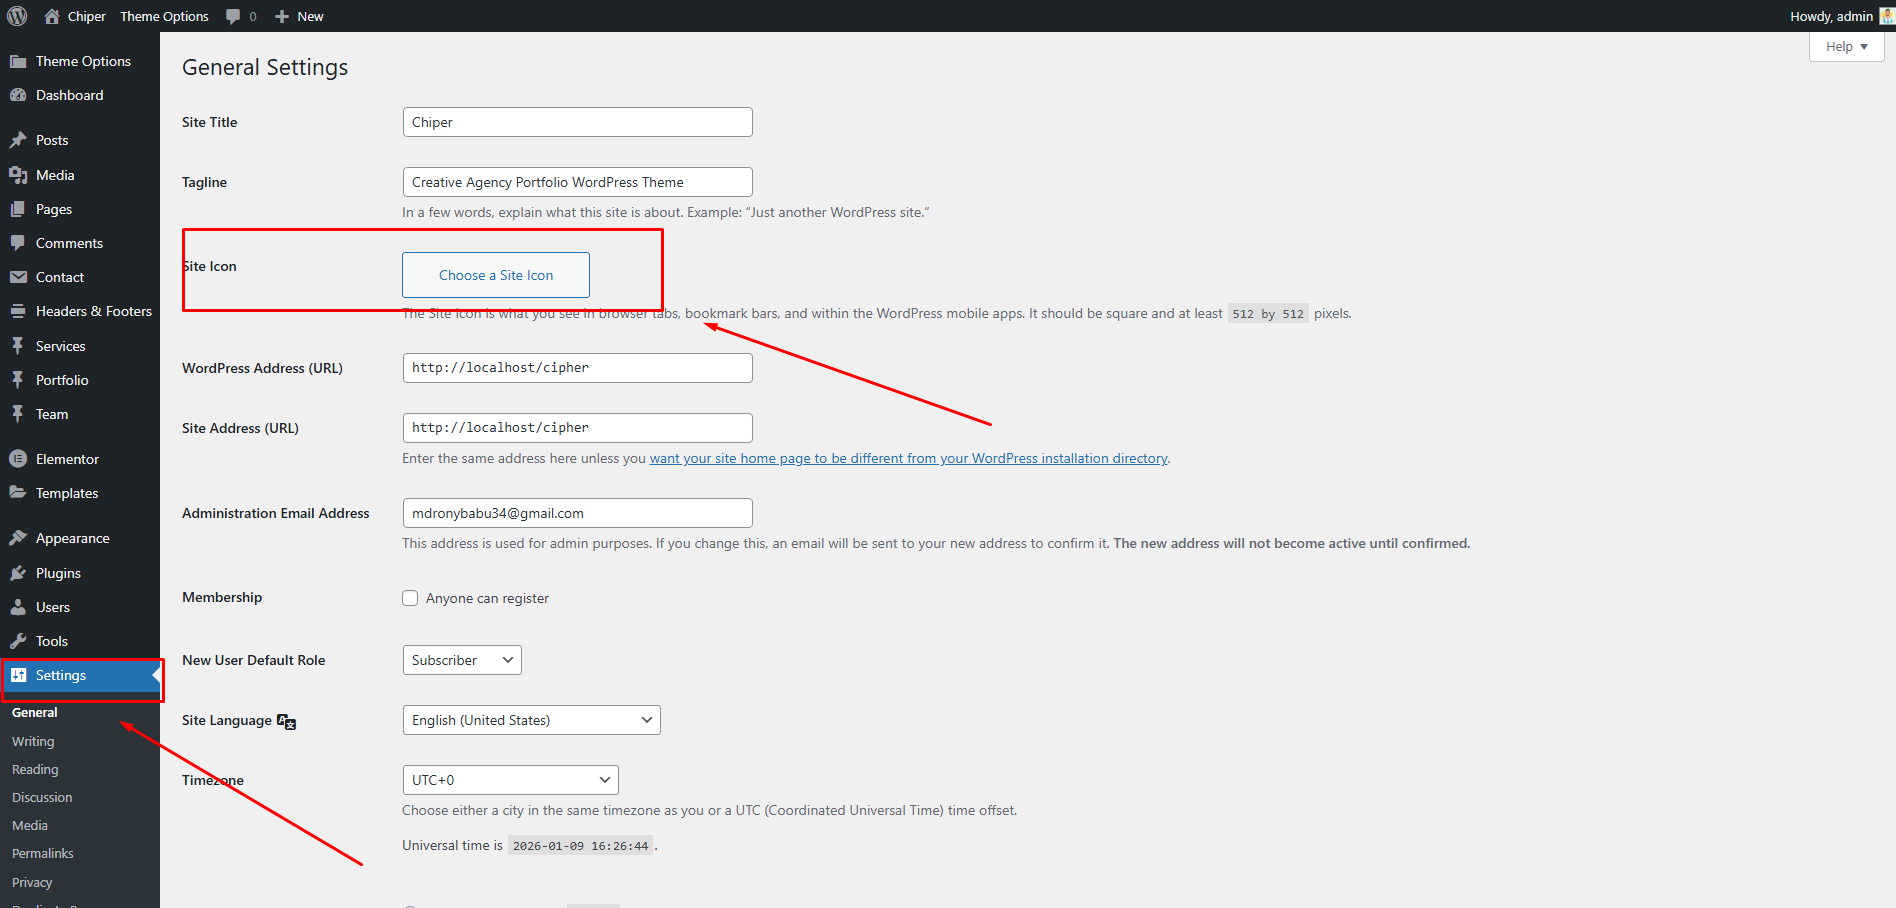Open the New User Default Role dropdown

coord(461,660)
